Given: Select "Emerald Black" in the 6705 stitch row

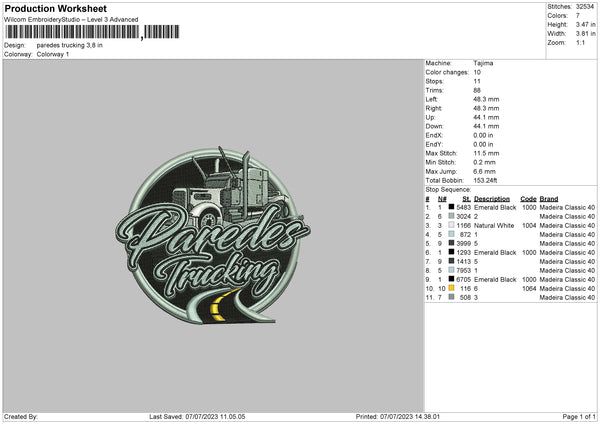Looking at the screenshot, I should [x=495, y=279].
